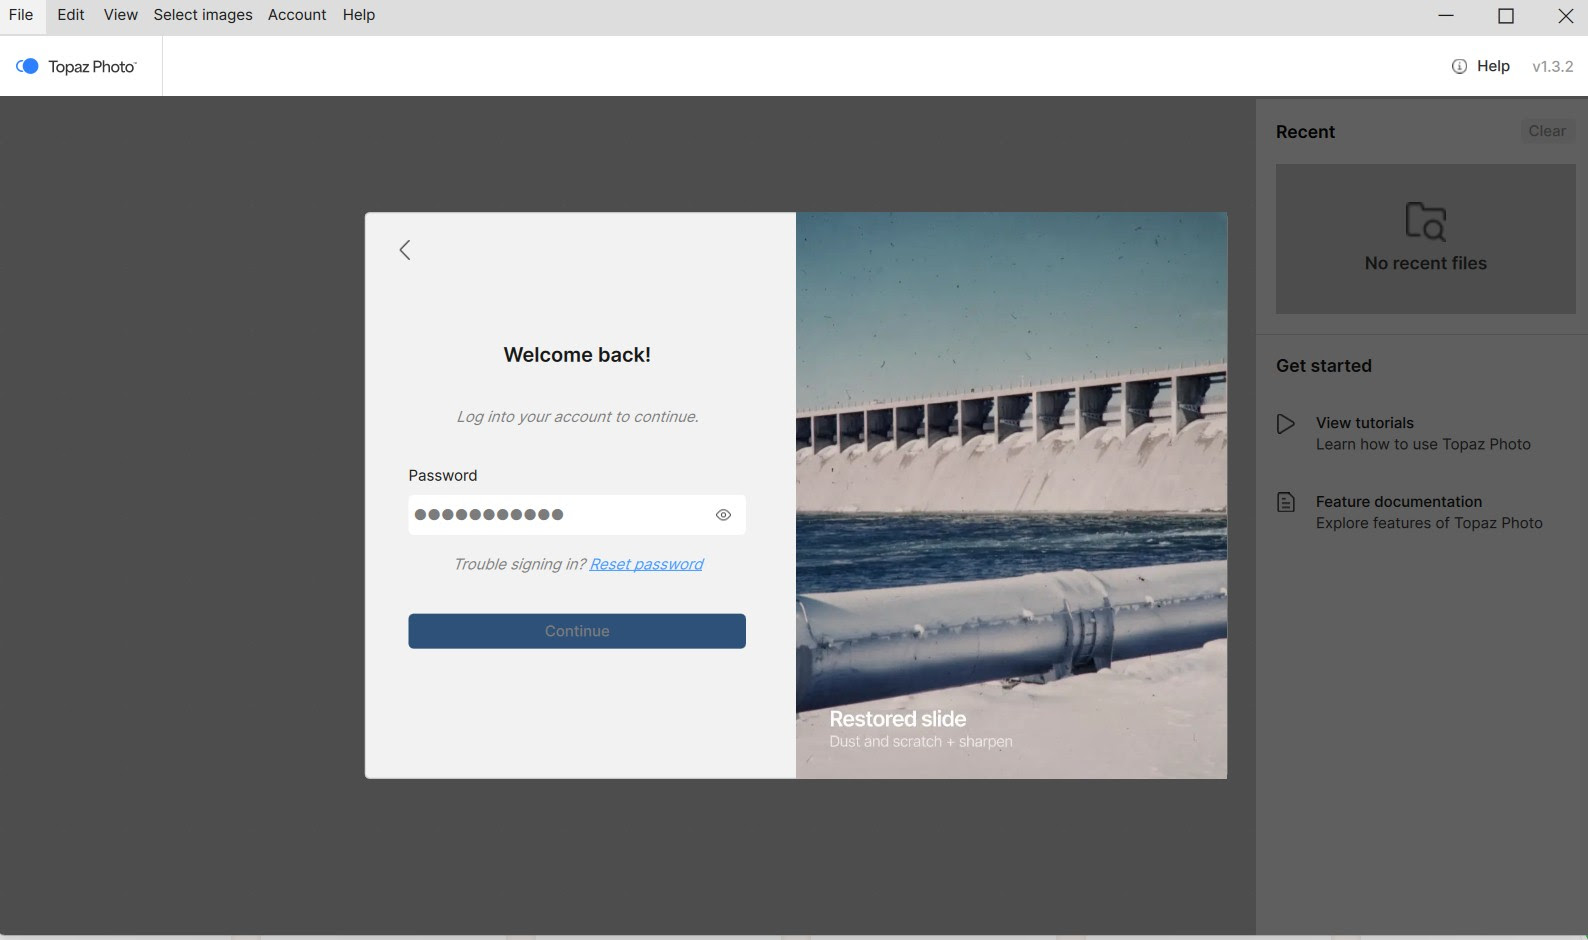
Task: Open the Help menu in menu bar
Action: point(358,15)
